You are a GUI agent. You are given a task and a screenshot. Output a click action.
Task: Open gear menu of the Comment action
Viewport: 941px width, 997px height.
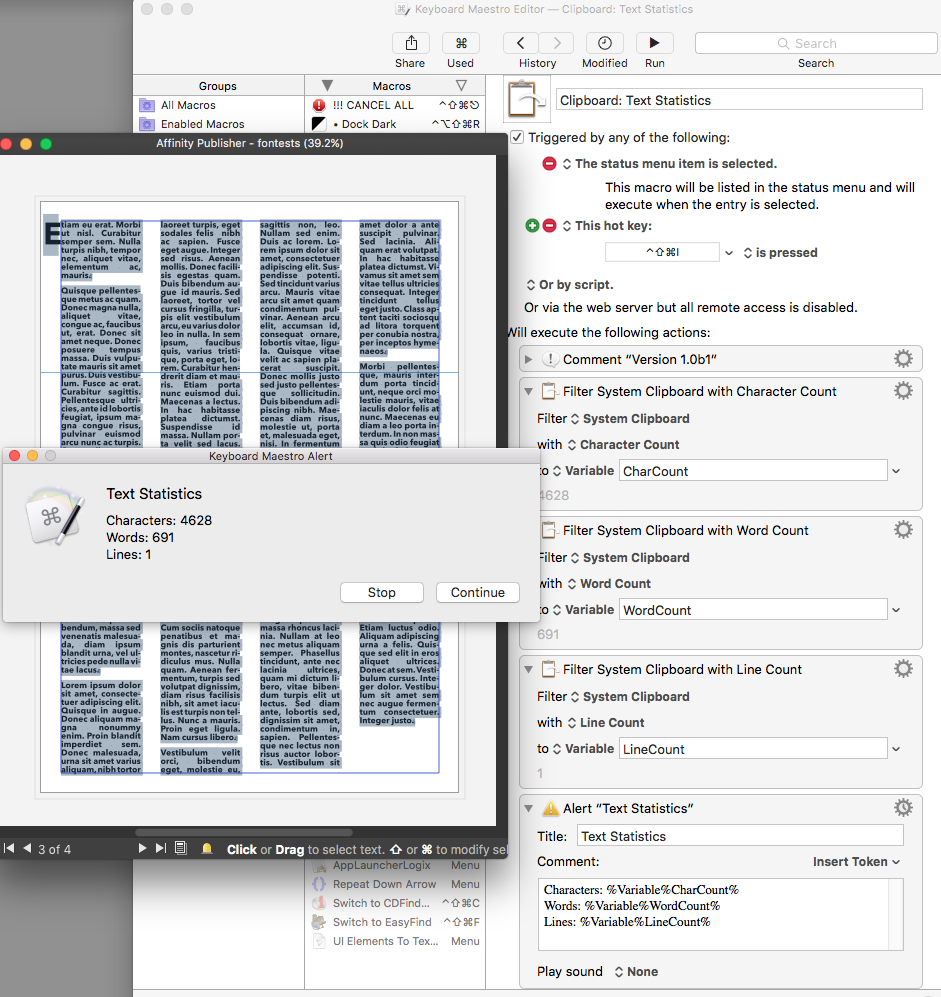903,359
